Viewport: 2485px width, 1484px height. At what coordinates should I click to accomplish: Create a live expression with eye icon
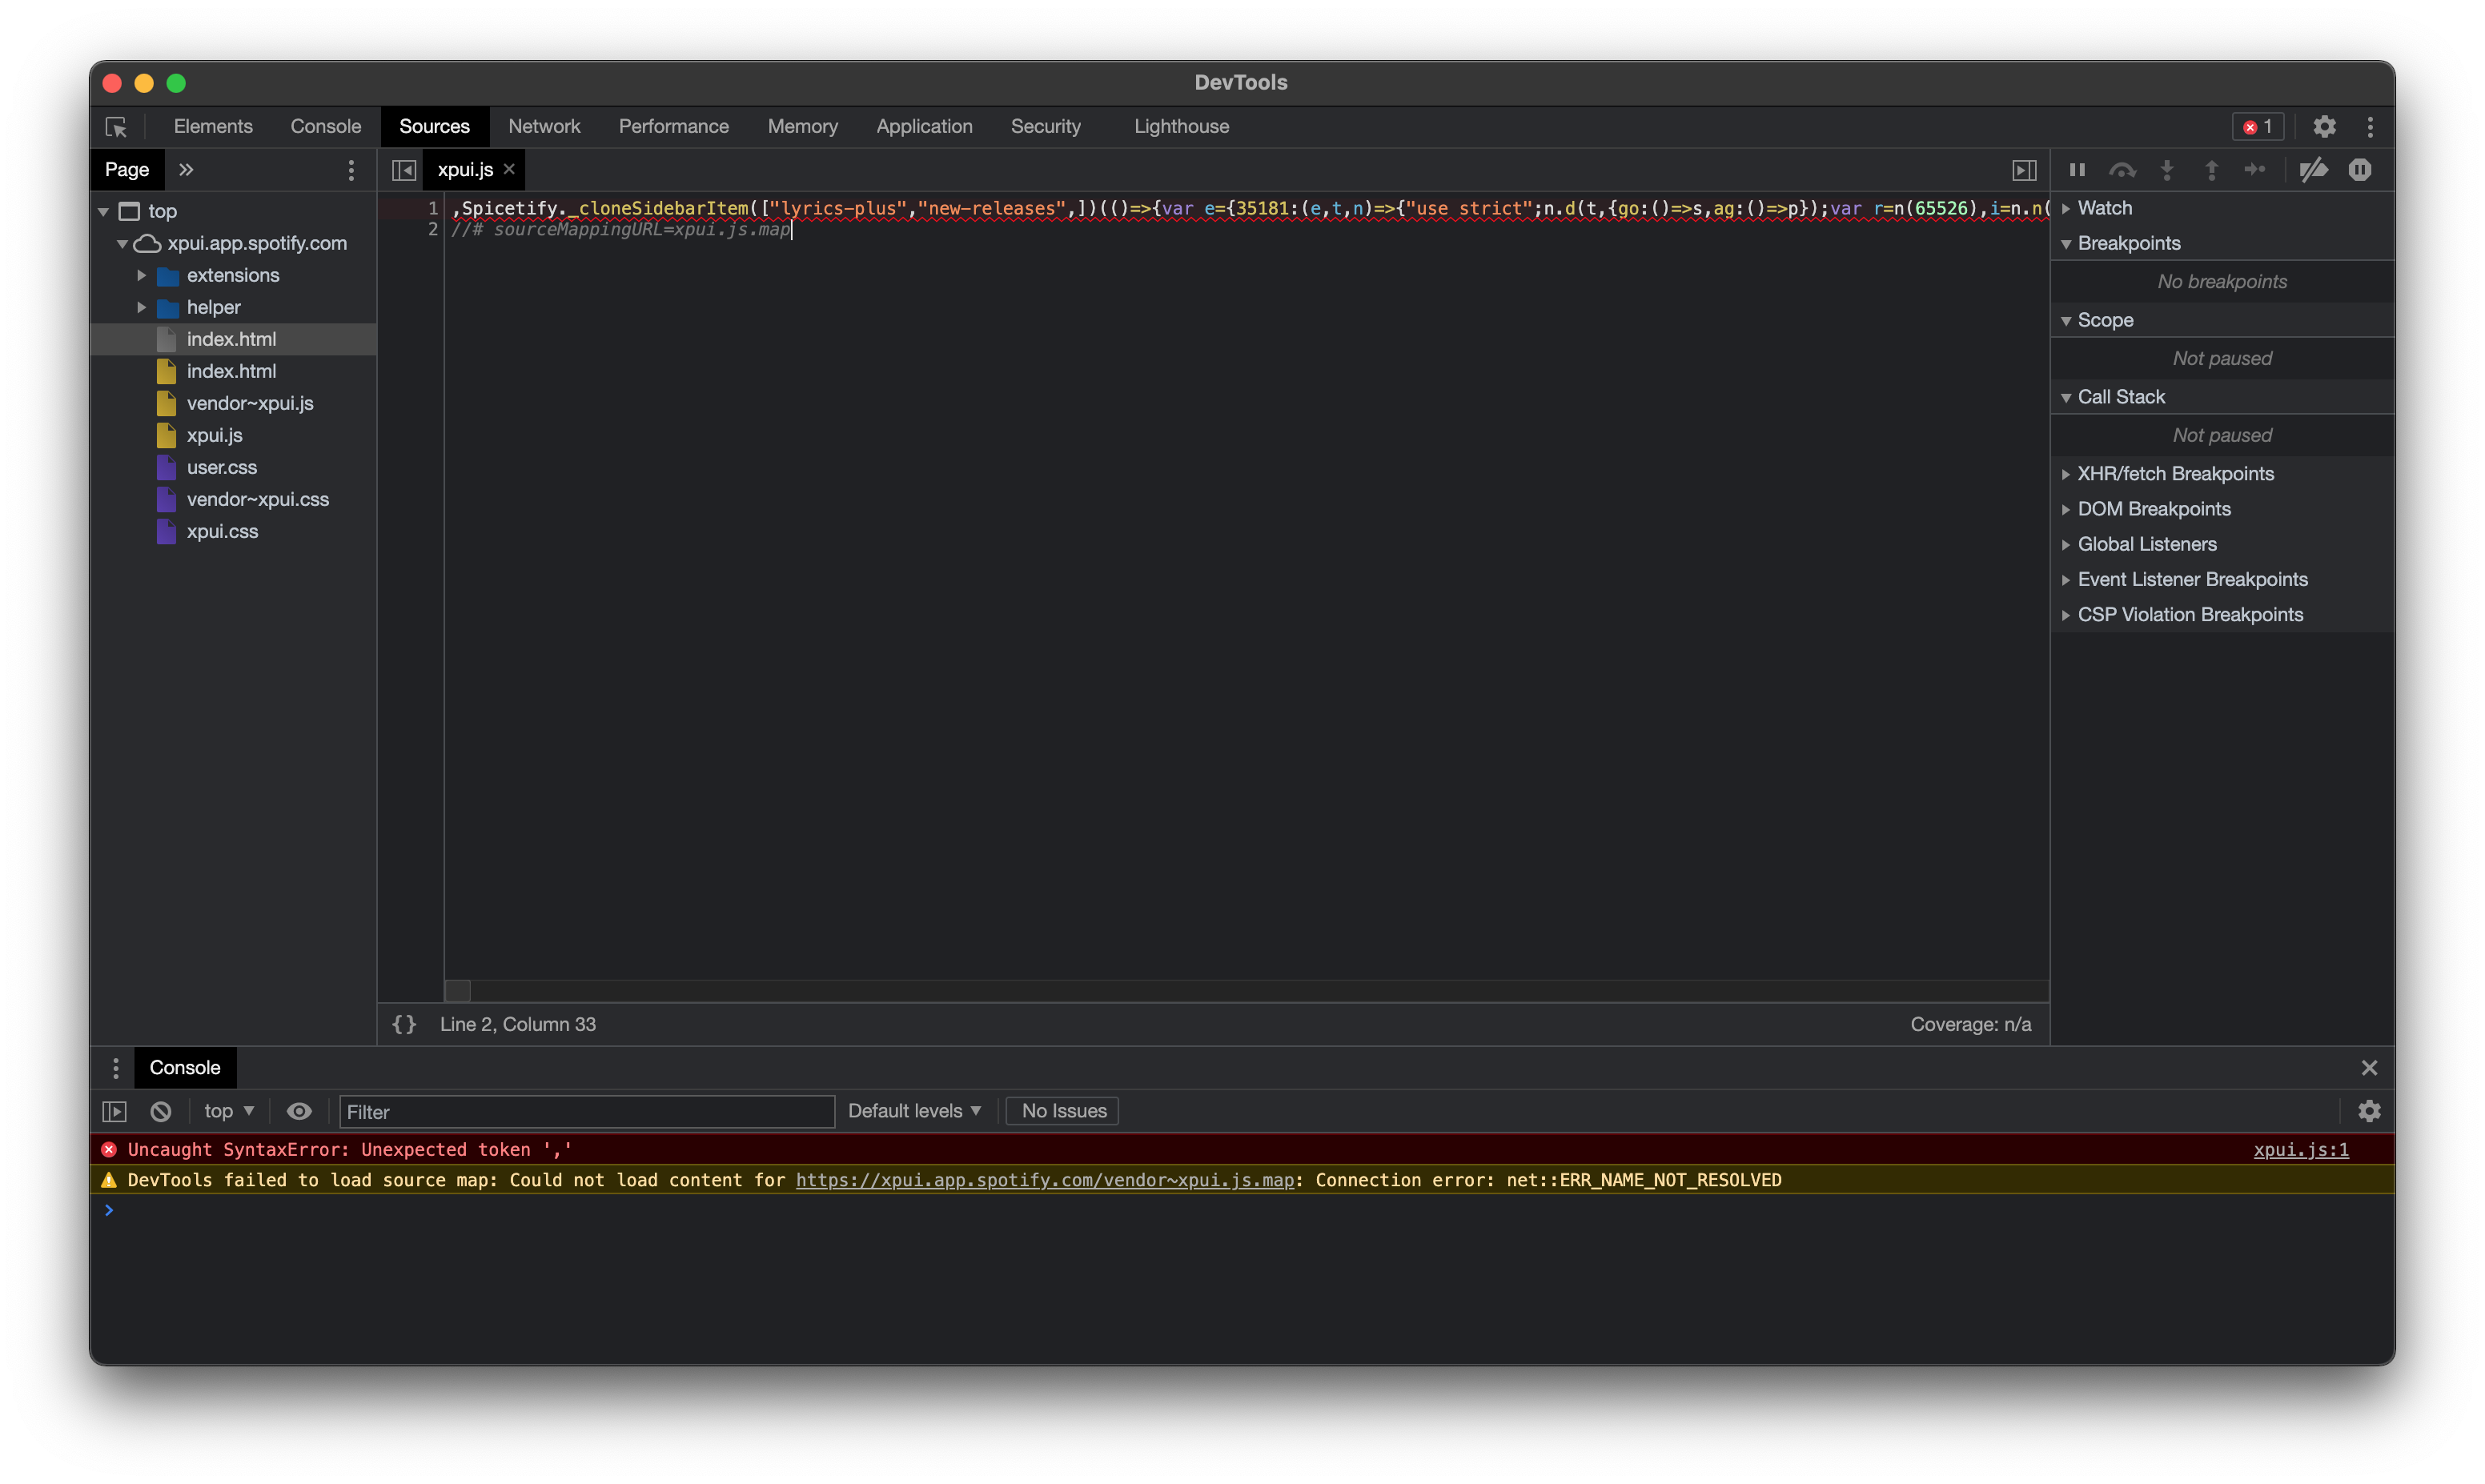(x=299, y=1111)
